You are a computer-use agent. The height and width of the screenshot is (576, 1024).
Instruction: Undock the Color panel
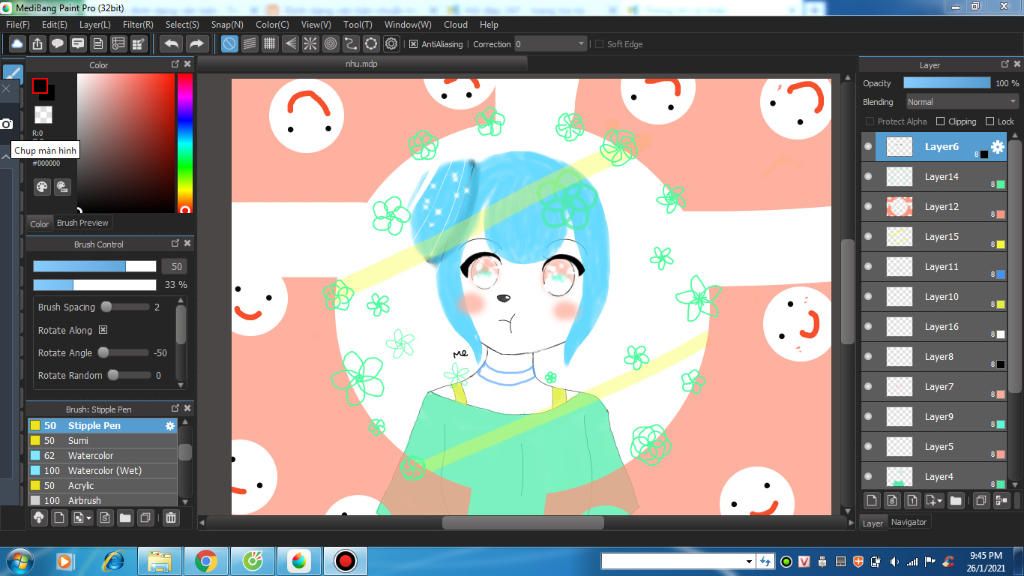[175, 64]
